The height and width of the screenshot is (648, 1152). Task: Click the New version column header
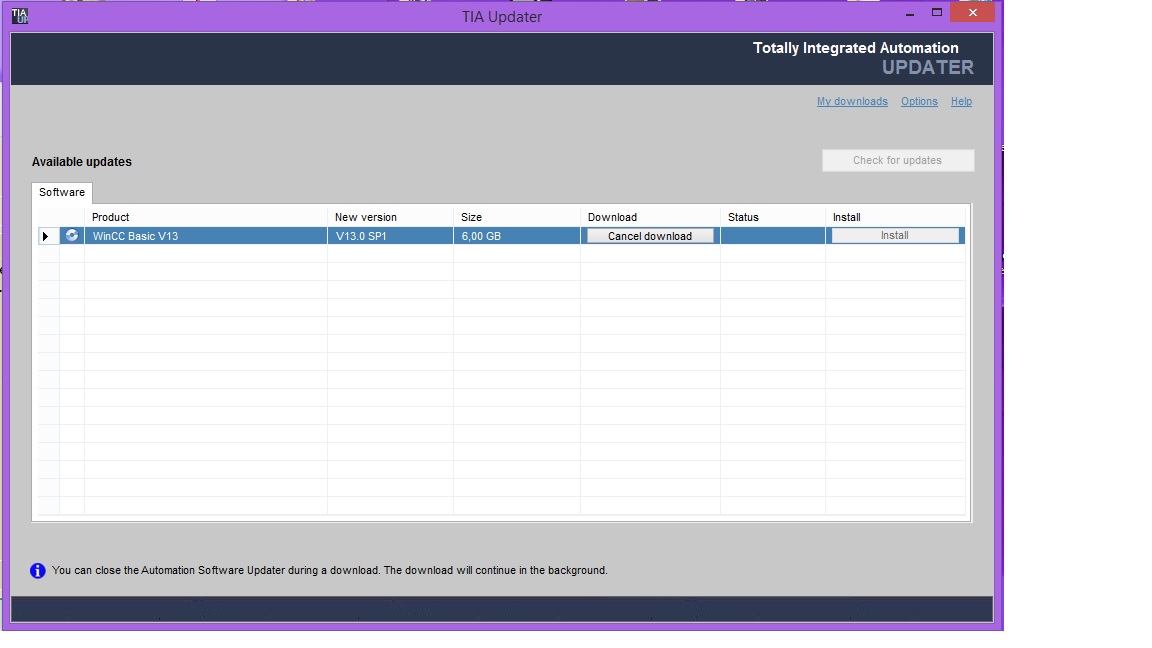click(390, 217)
